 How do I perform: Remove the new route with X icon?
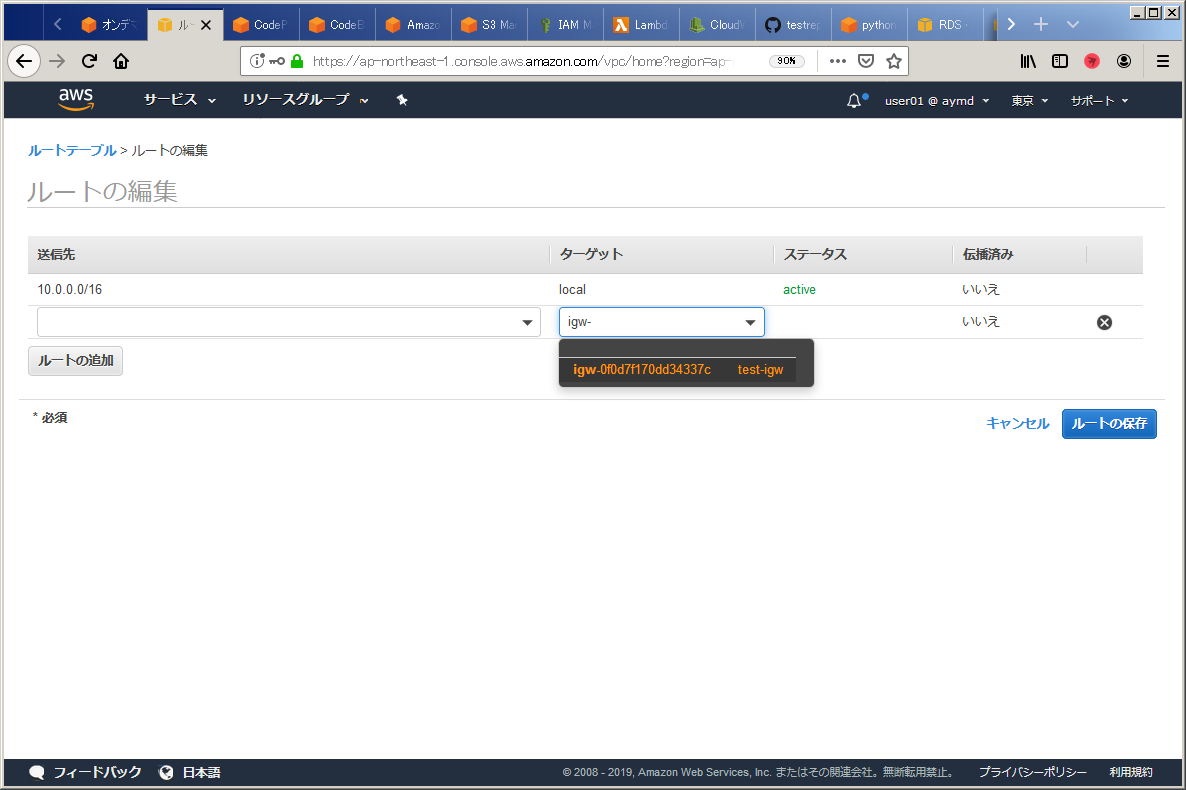[x=1104, y=322]
